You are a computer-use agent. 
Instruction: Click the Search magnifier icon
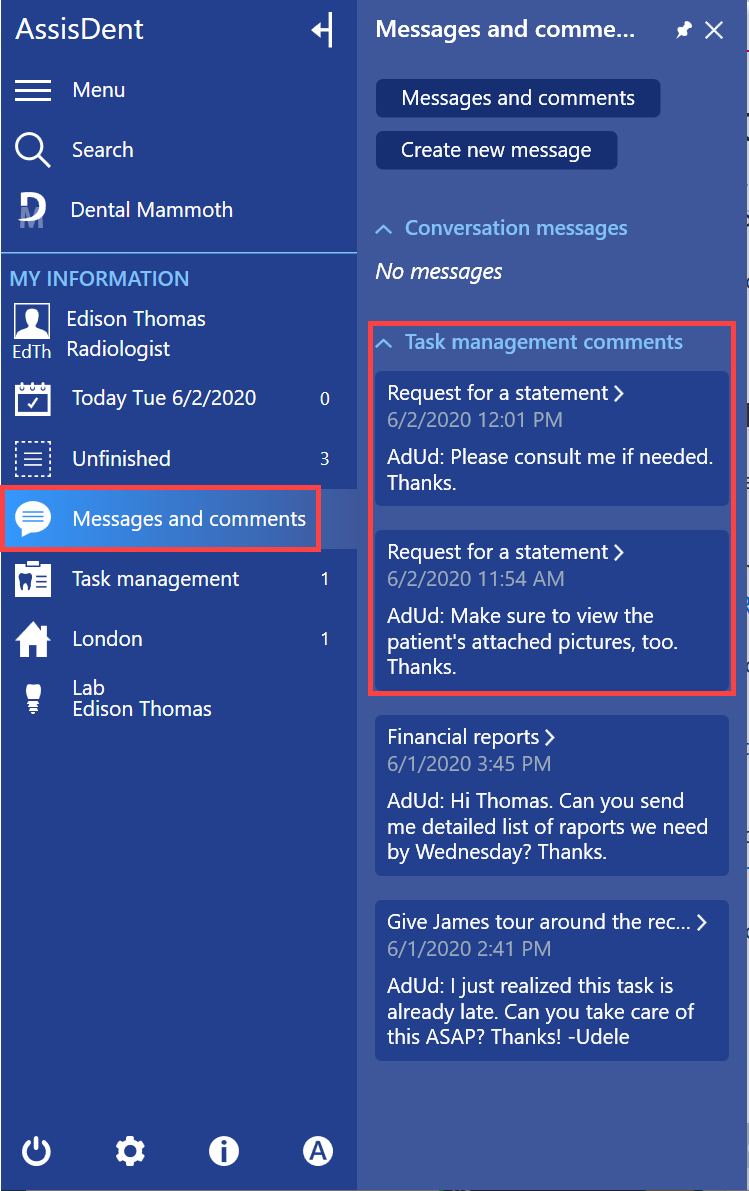pos(33,150)
